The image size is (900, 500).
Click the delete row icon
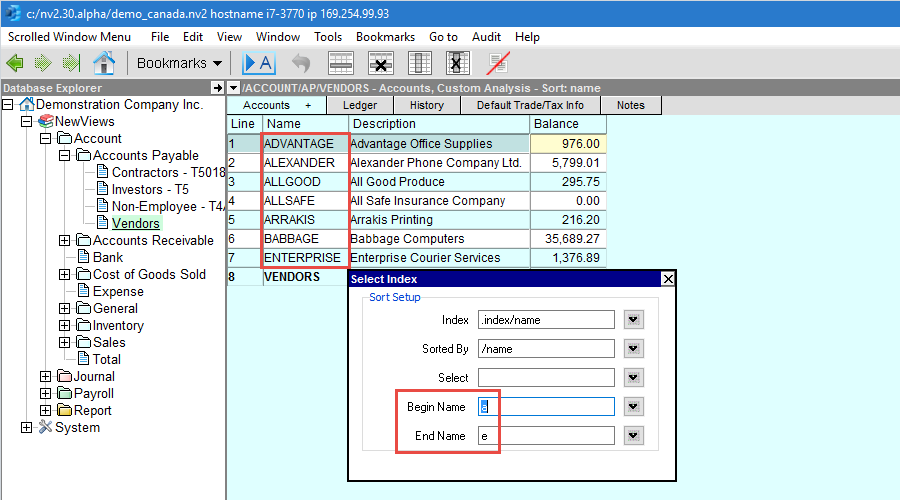tap(380, 63)
